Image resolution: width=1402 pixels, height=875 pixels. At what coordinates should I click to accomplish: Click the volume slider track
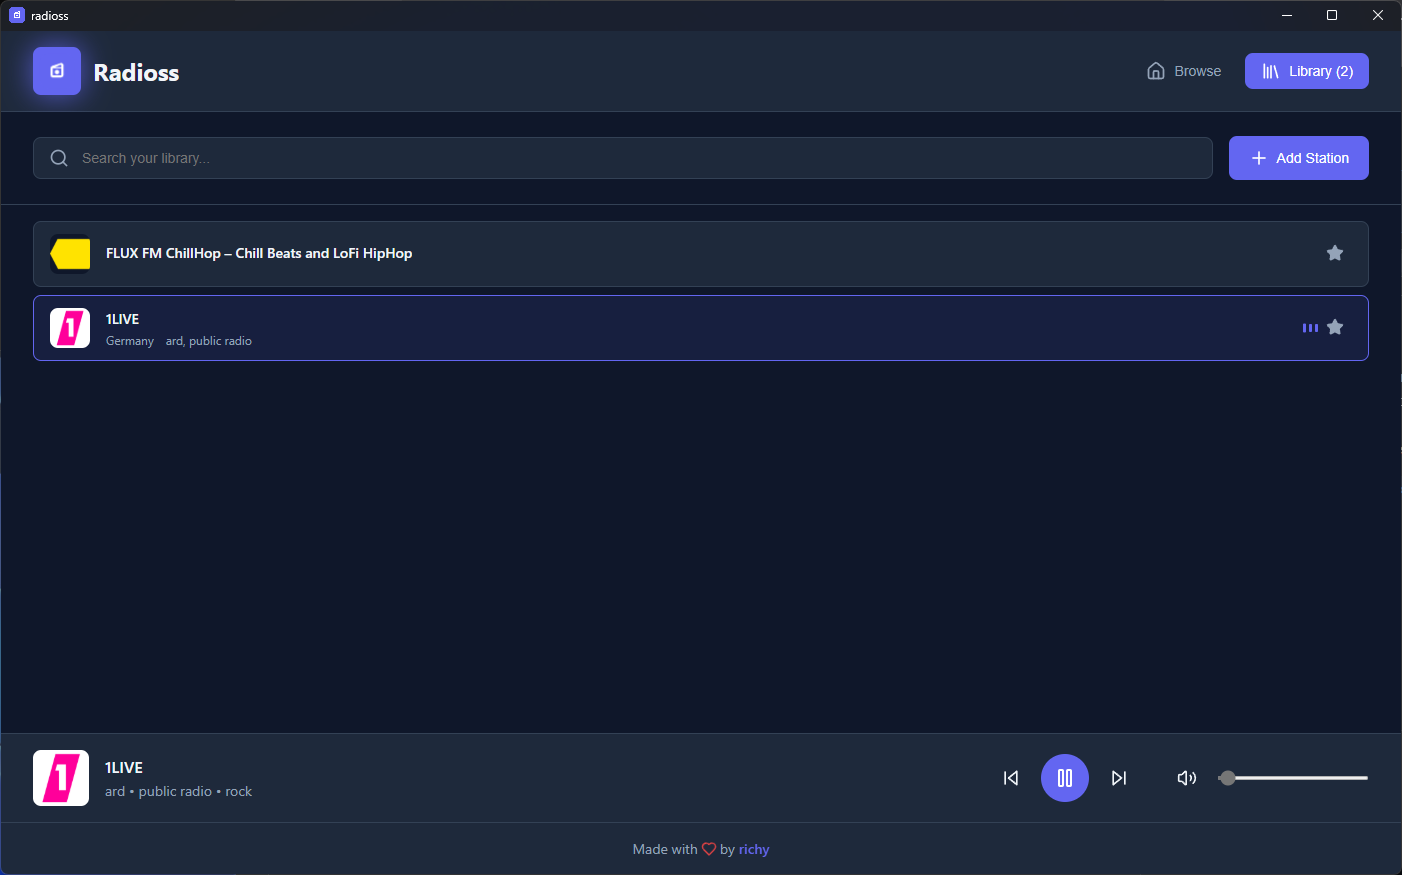point(1293,778)
